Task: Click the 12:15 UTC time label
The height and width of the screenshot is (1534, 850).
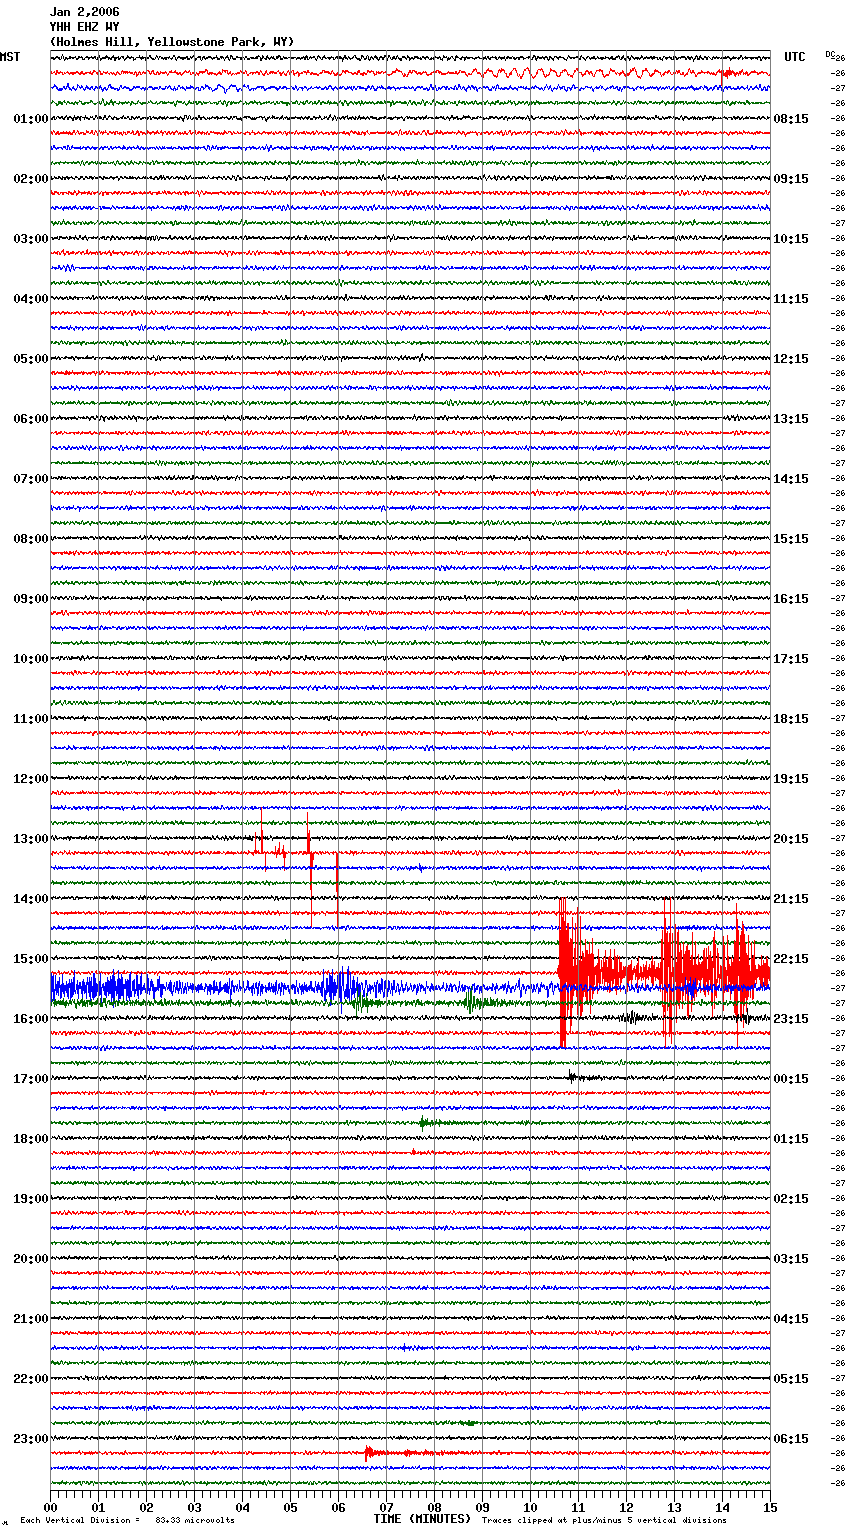Action: pos(791,359)
